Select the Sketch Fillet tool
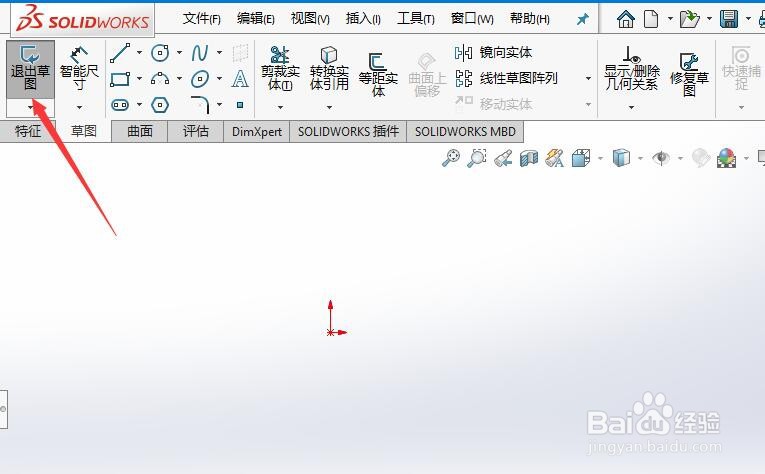Screen dimensions: 765x474 (x=200, y=105)
